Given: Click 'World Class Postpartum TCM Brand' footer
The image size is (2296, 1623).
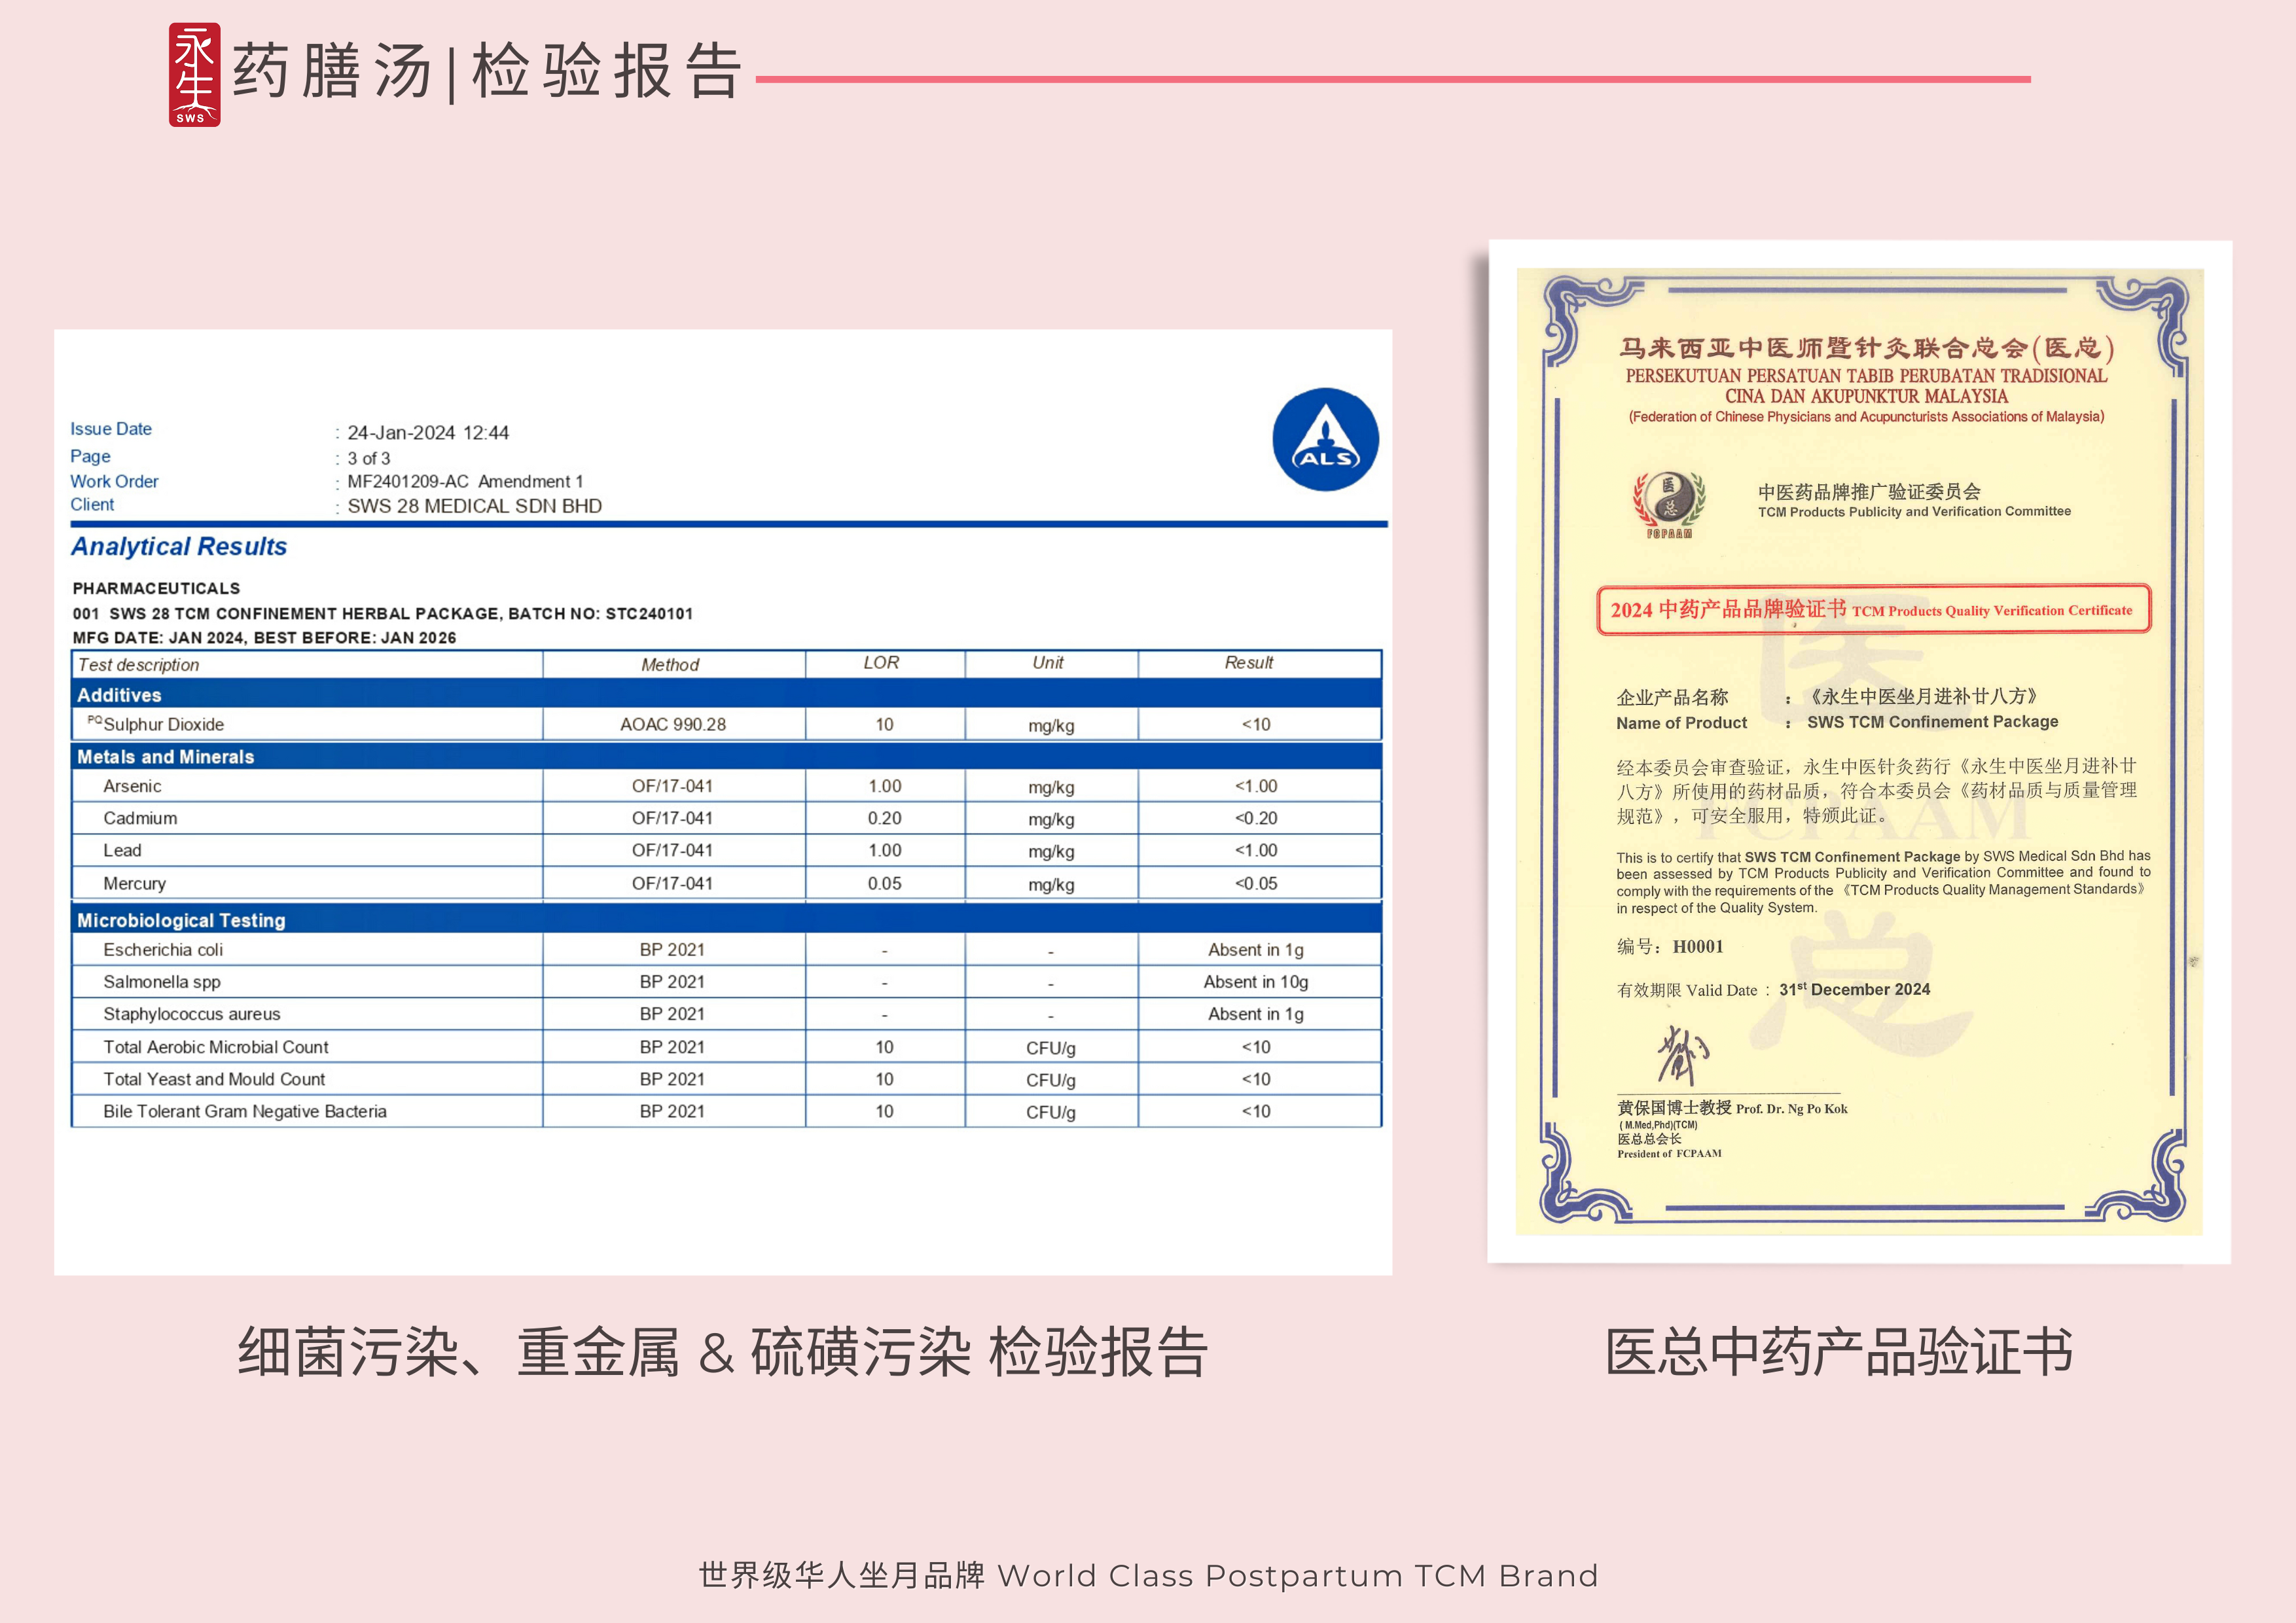Looking at the screenshot, I should (1298, 1575).
